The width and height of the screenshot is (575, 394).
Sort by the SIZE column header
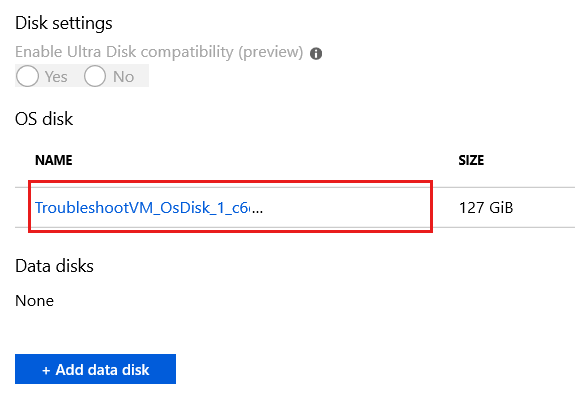point(471,160)
